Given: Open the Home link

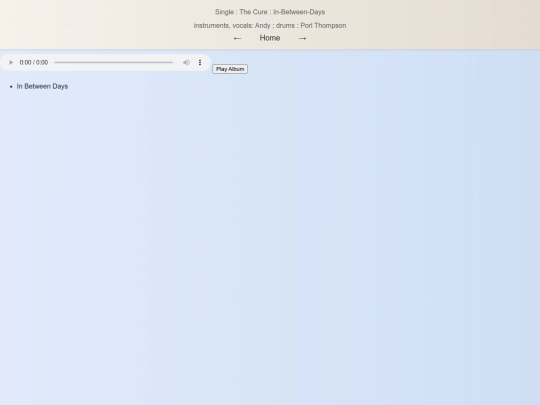Looking at the screenshot, I should pos(270,38).
